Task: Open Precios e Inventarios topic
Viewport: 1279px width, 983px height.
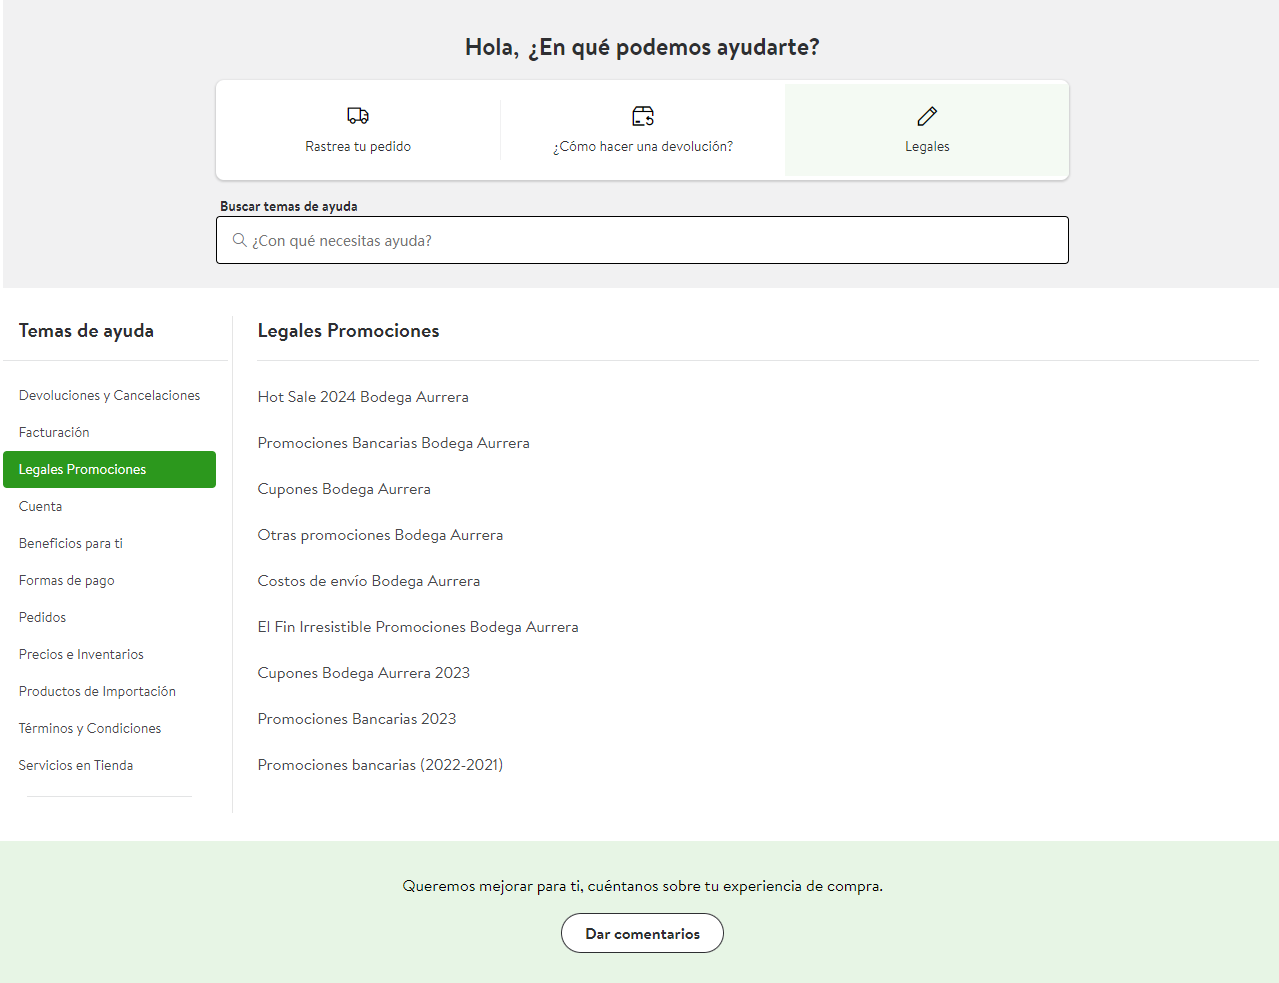Action: (x=81, y=654)
